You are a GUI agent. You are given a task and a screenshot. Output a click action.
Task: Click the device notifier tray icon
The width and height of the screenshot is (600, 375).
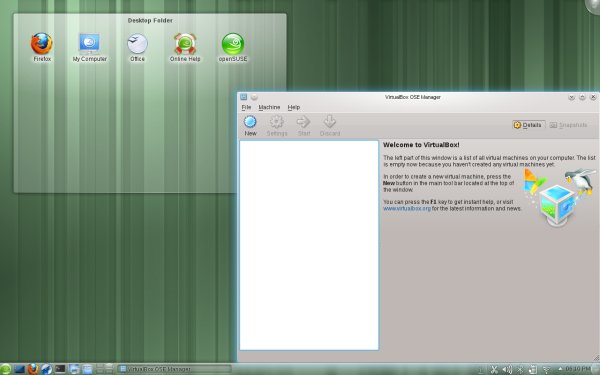pos(533,369)
